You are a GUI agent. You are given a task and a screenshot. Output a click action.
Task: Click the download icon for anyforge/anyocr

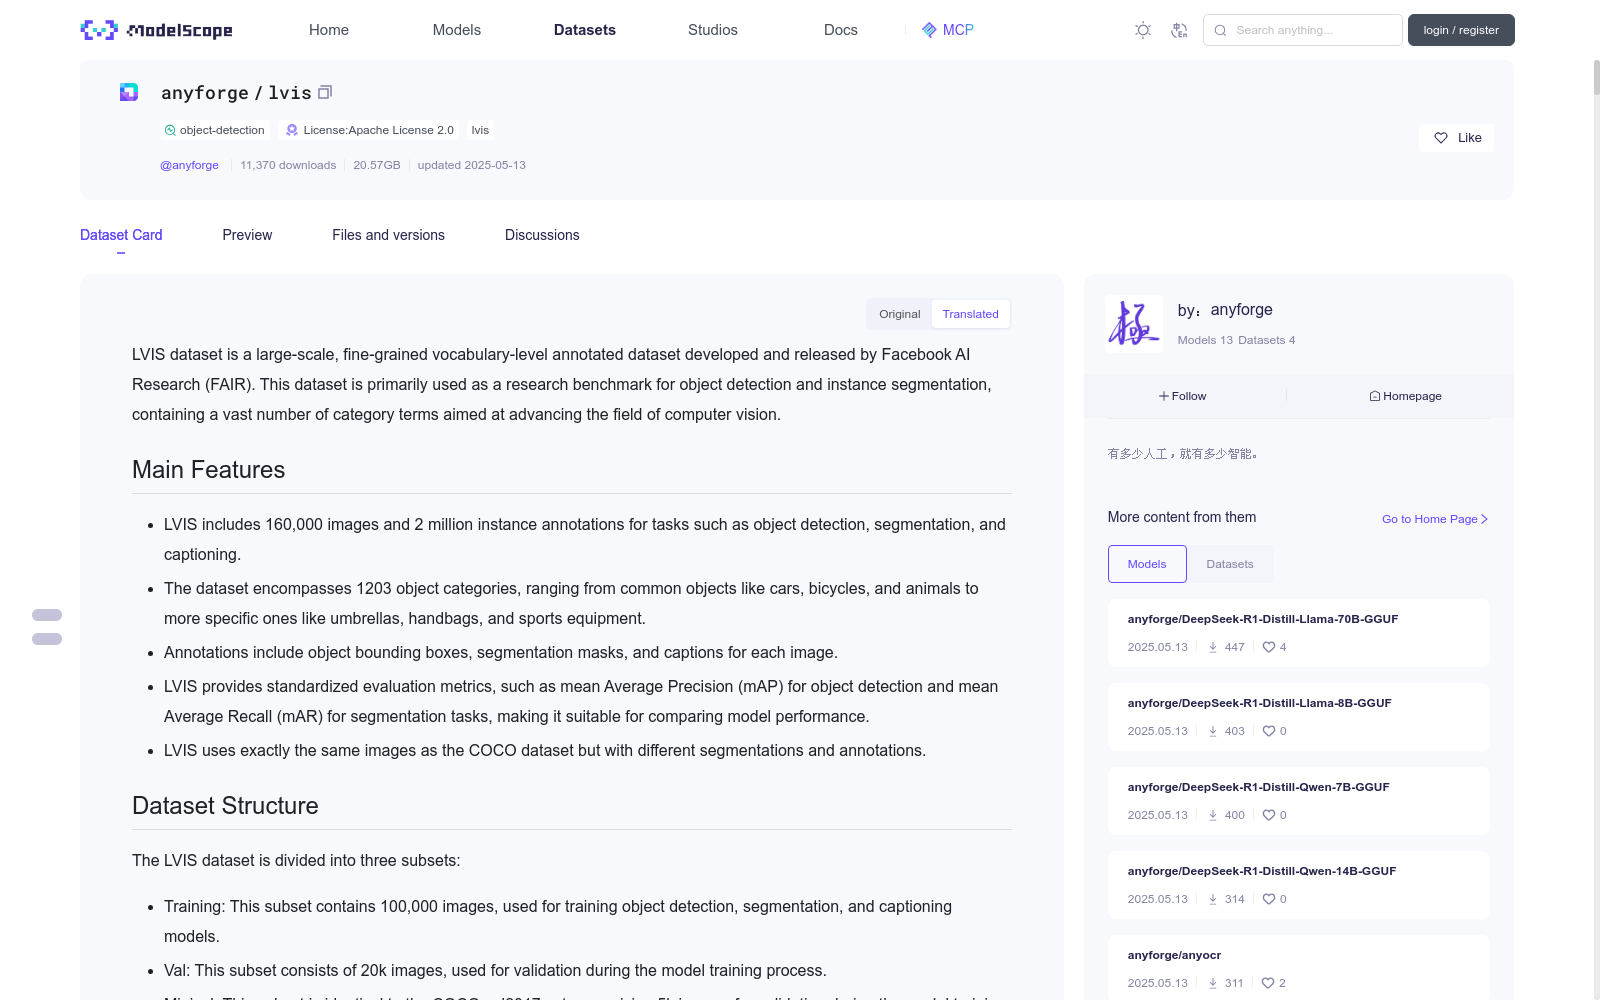pos(1213,983)
